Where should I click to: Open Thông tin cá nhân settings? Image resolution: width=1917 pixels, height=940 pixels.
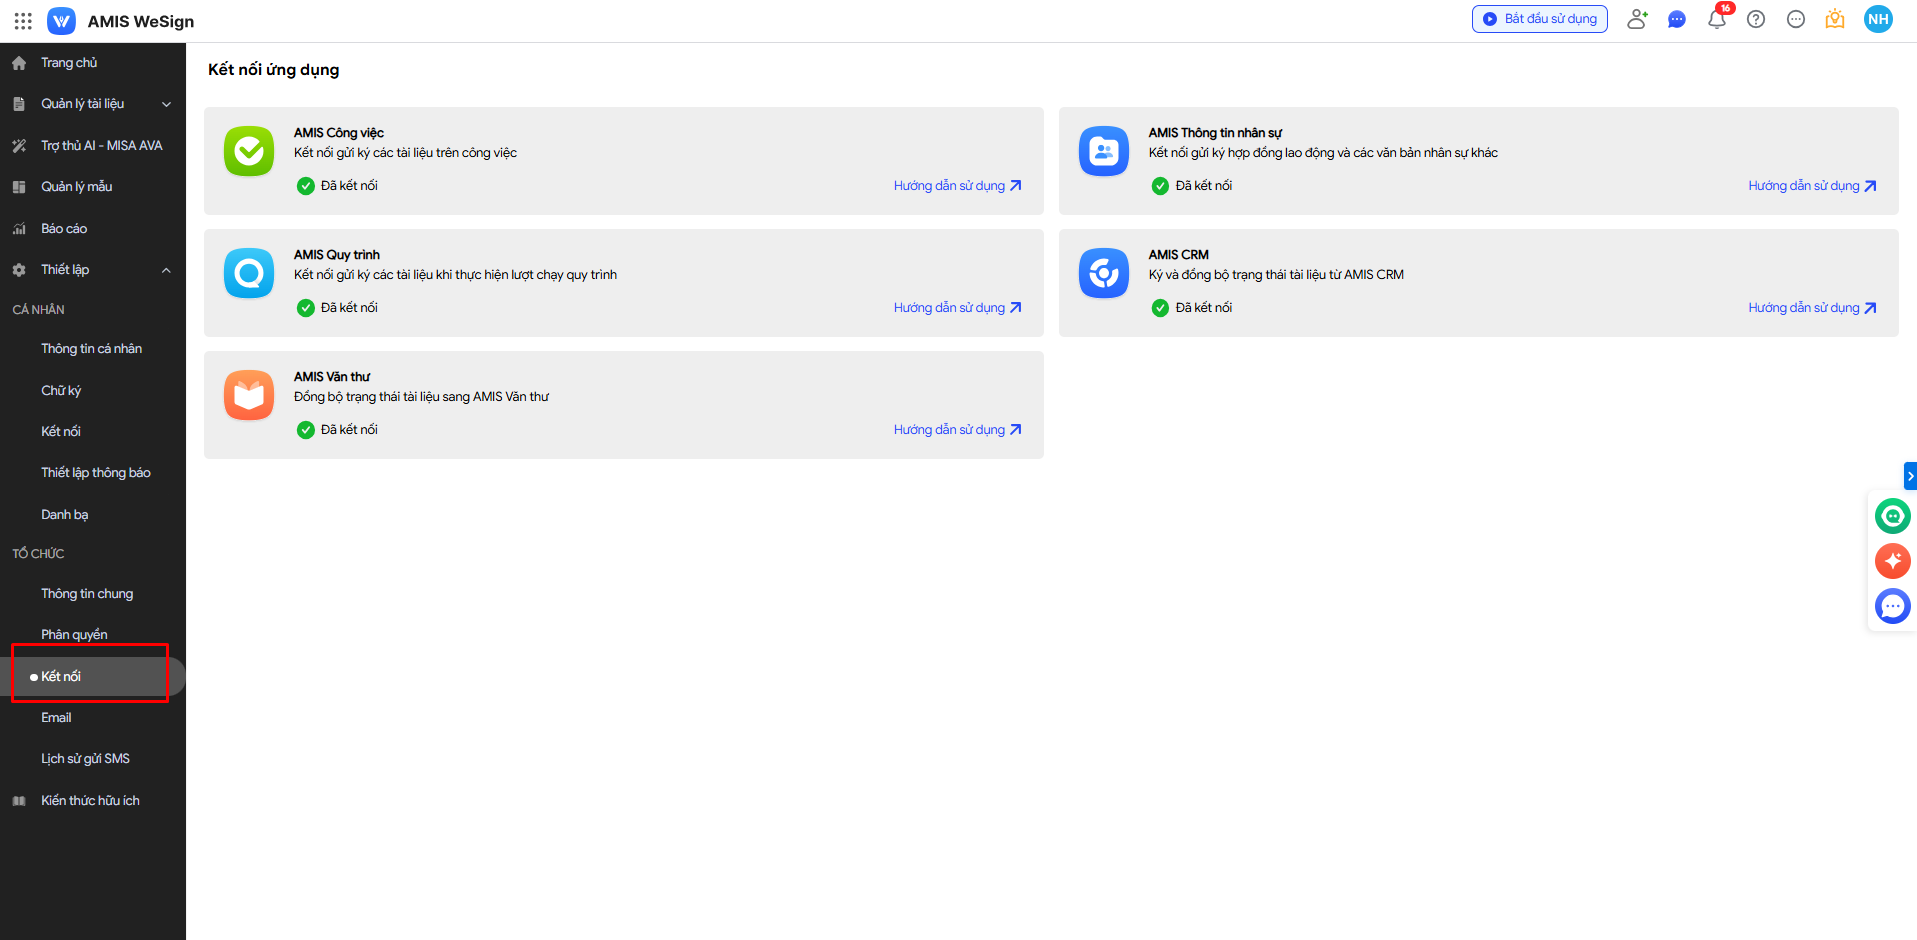[93, 349]
